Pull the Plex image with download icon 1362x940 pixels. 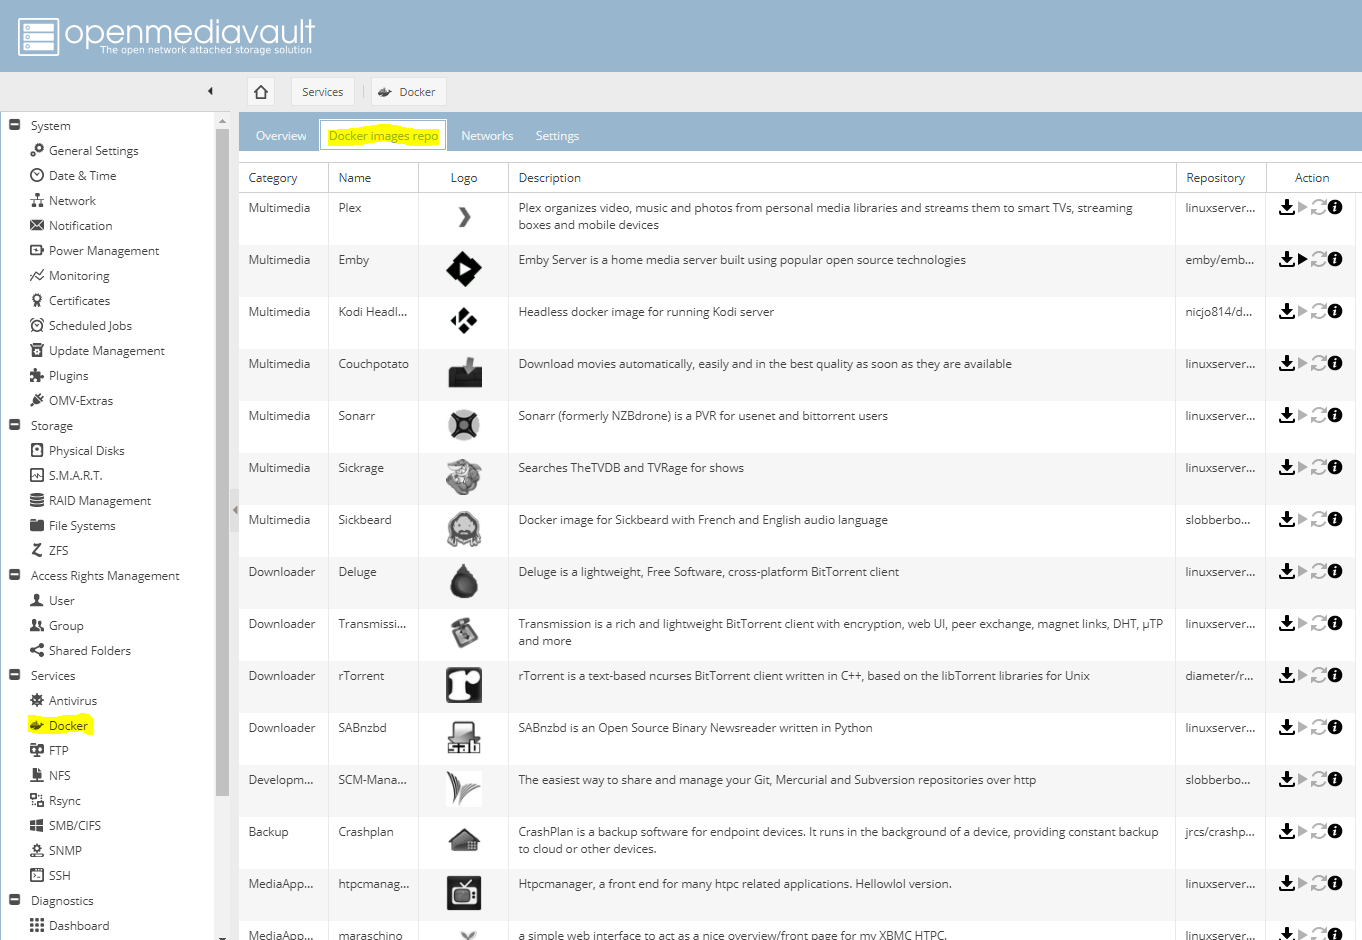(x=1287, y=207)
